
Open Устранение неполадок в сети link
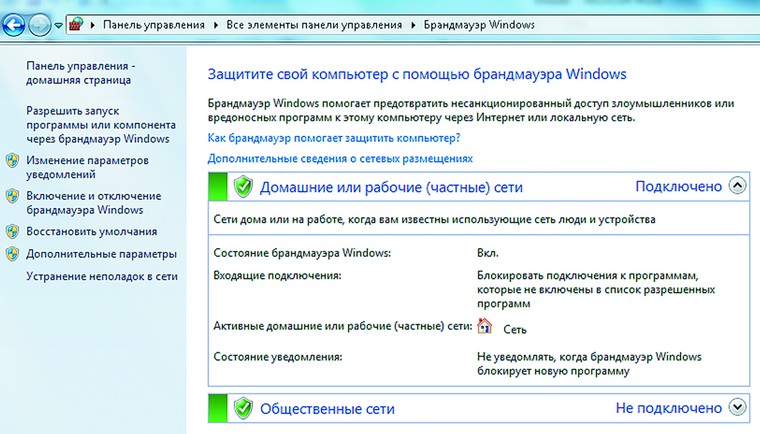pyautogui.click(x=102, y=276)
